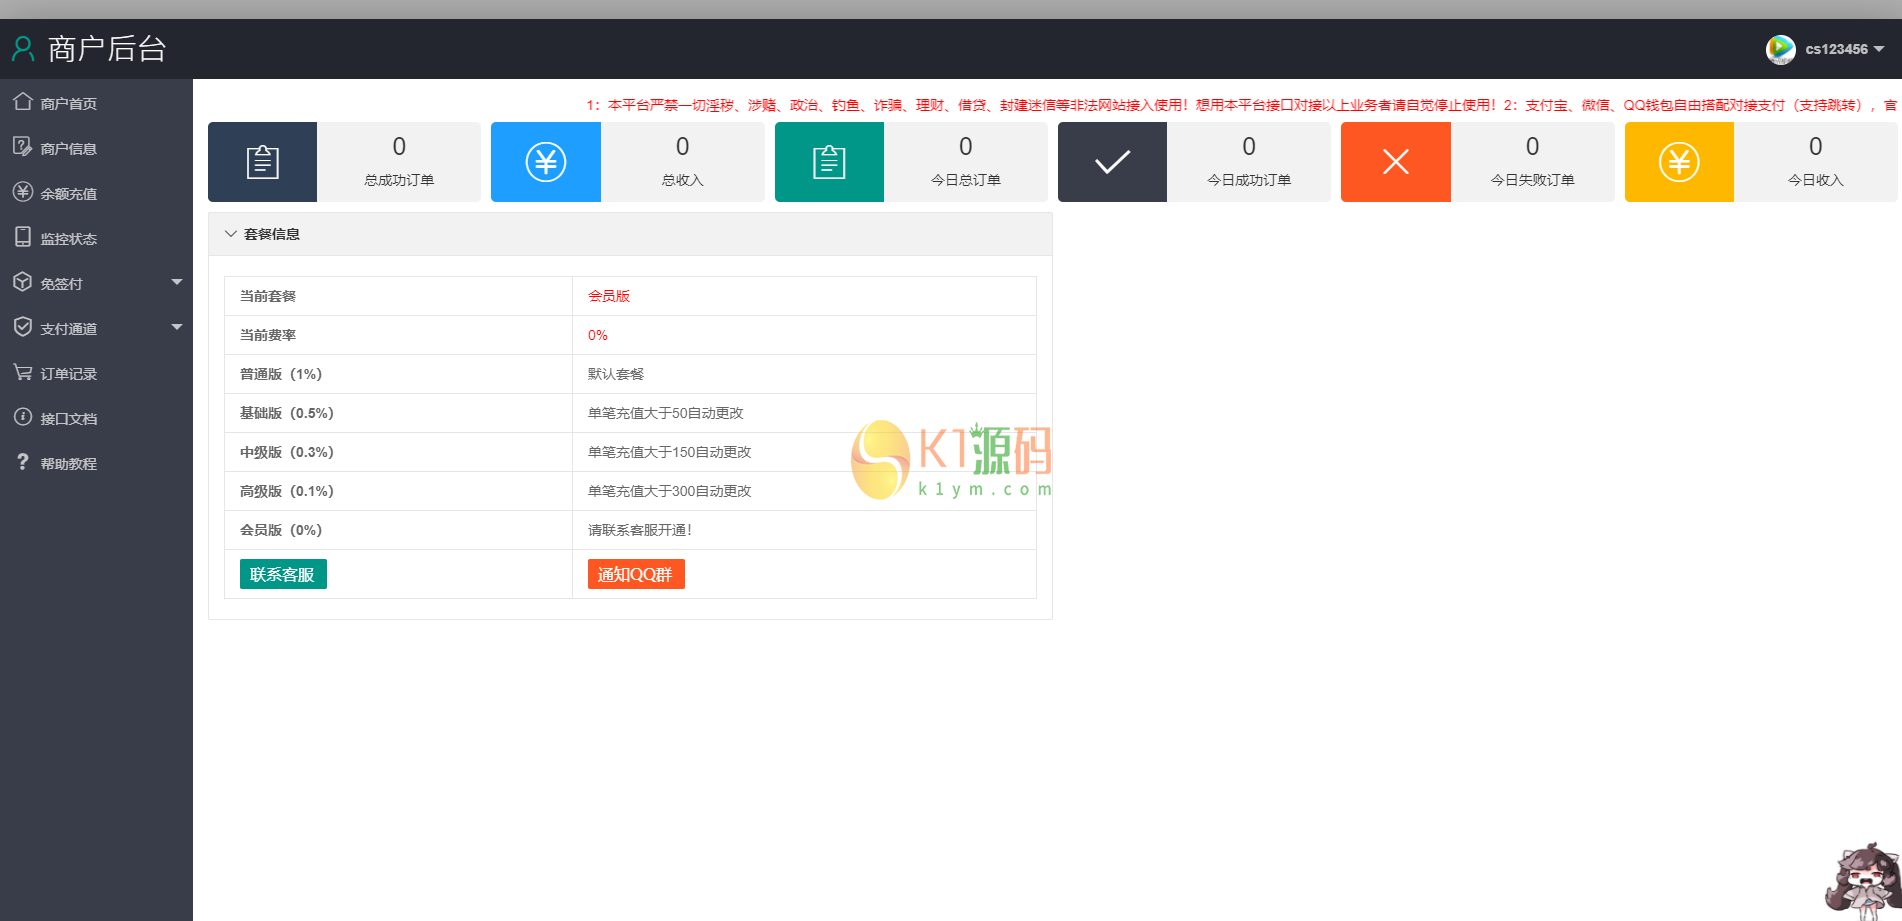This screenshot has height=921, width=1902.
Task: Open 商户信息 from the sidebar
Action: pos(23,147)
